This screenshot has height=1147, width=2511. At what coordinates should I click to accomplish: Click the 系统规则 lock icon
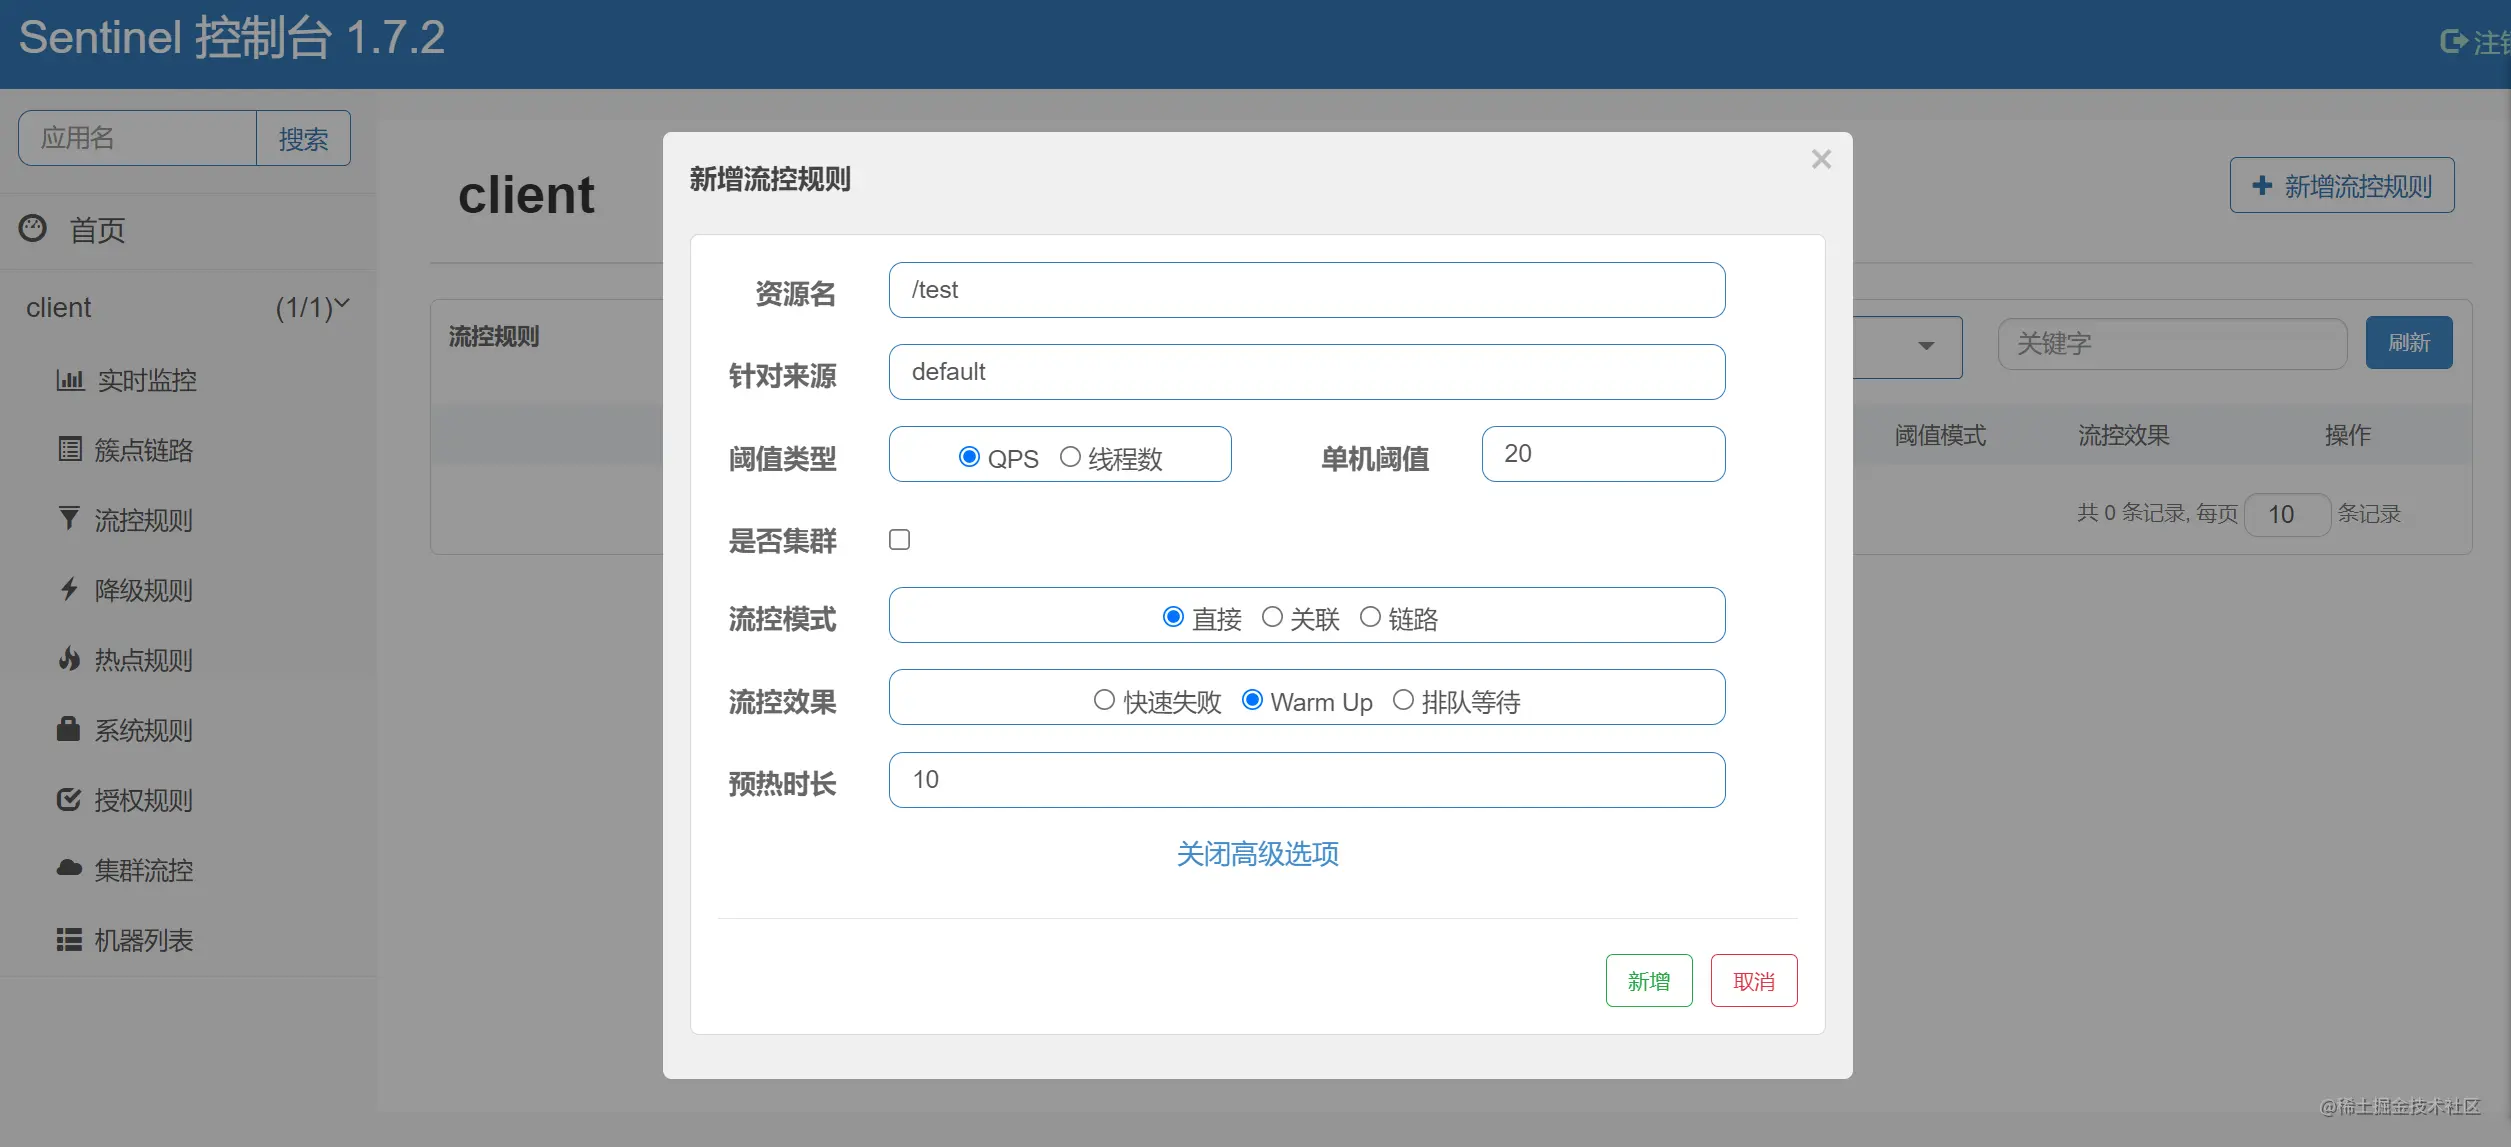pyautogui.click(x=68, y=729)
